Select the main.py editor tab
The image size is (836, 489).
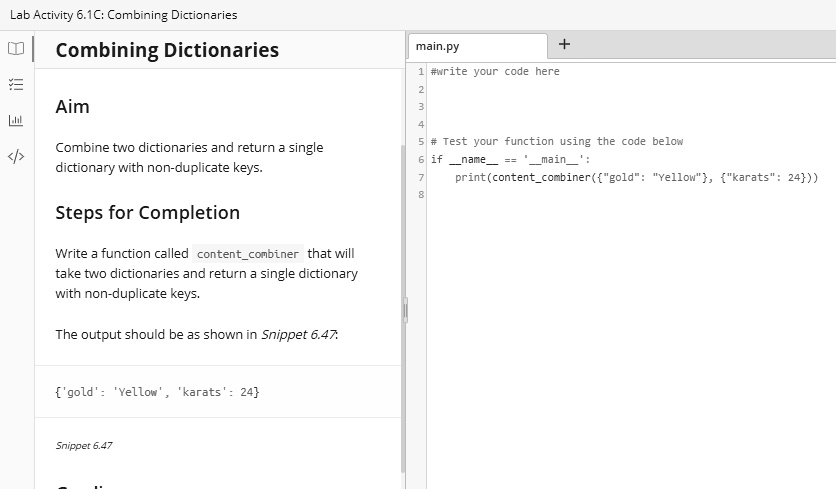point(477,46)
